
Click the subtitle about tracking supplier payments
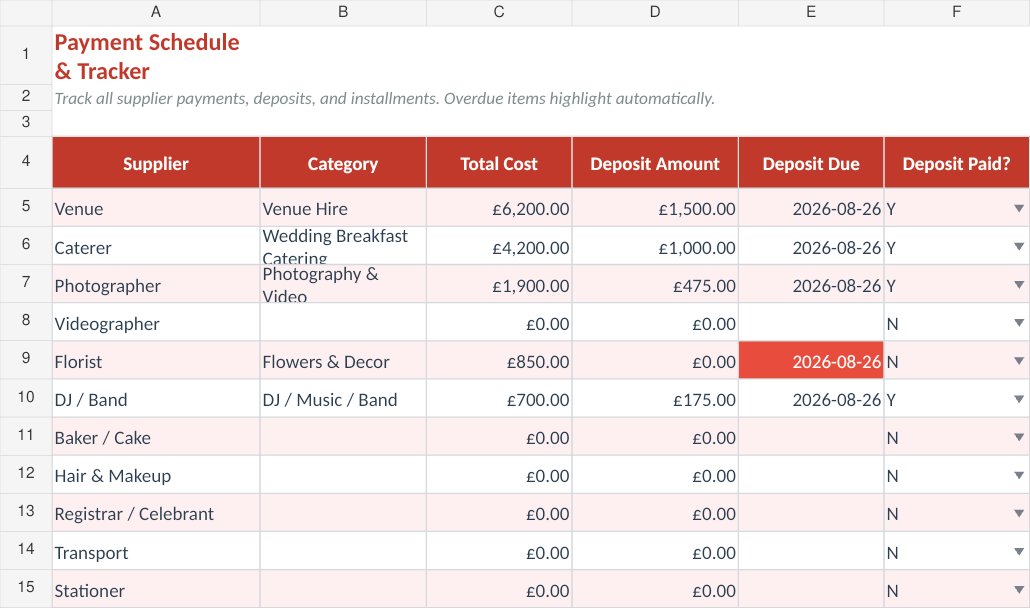[384, 98]
